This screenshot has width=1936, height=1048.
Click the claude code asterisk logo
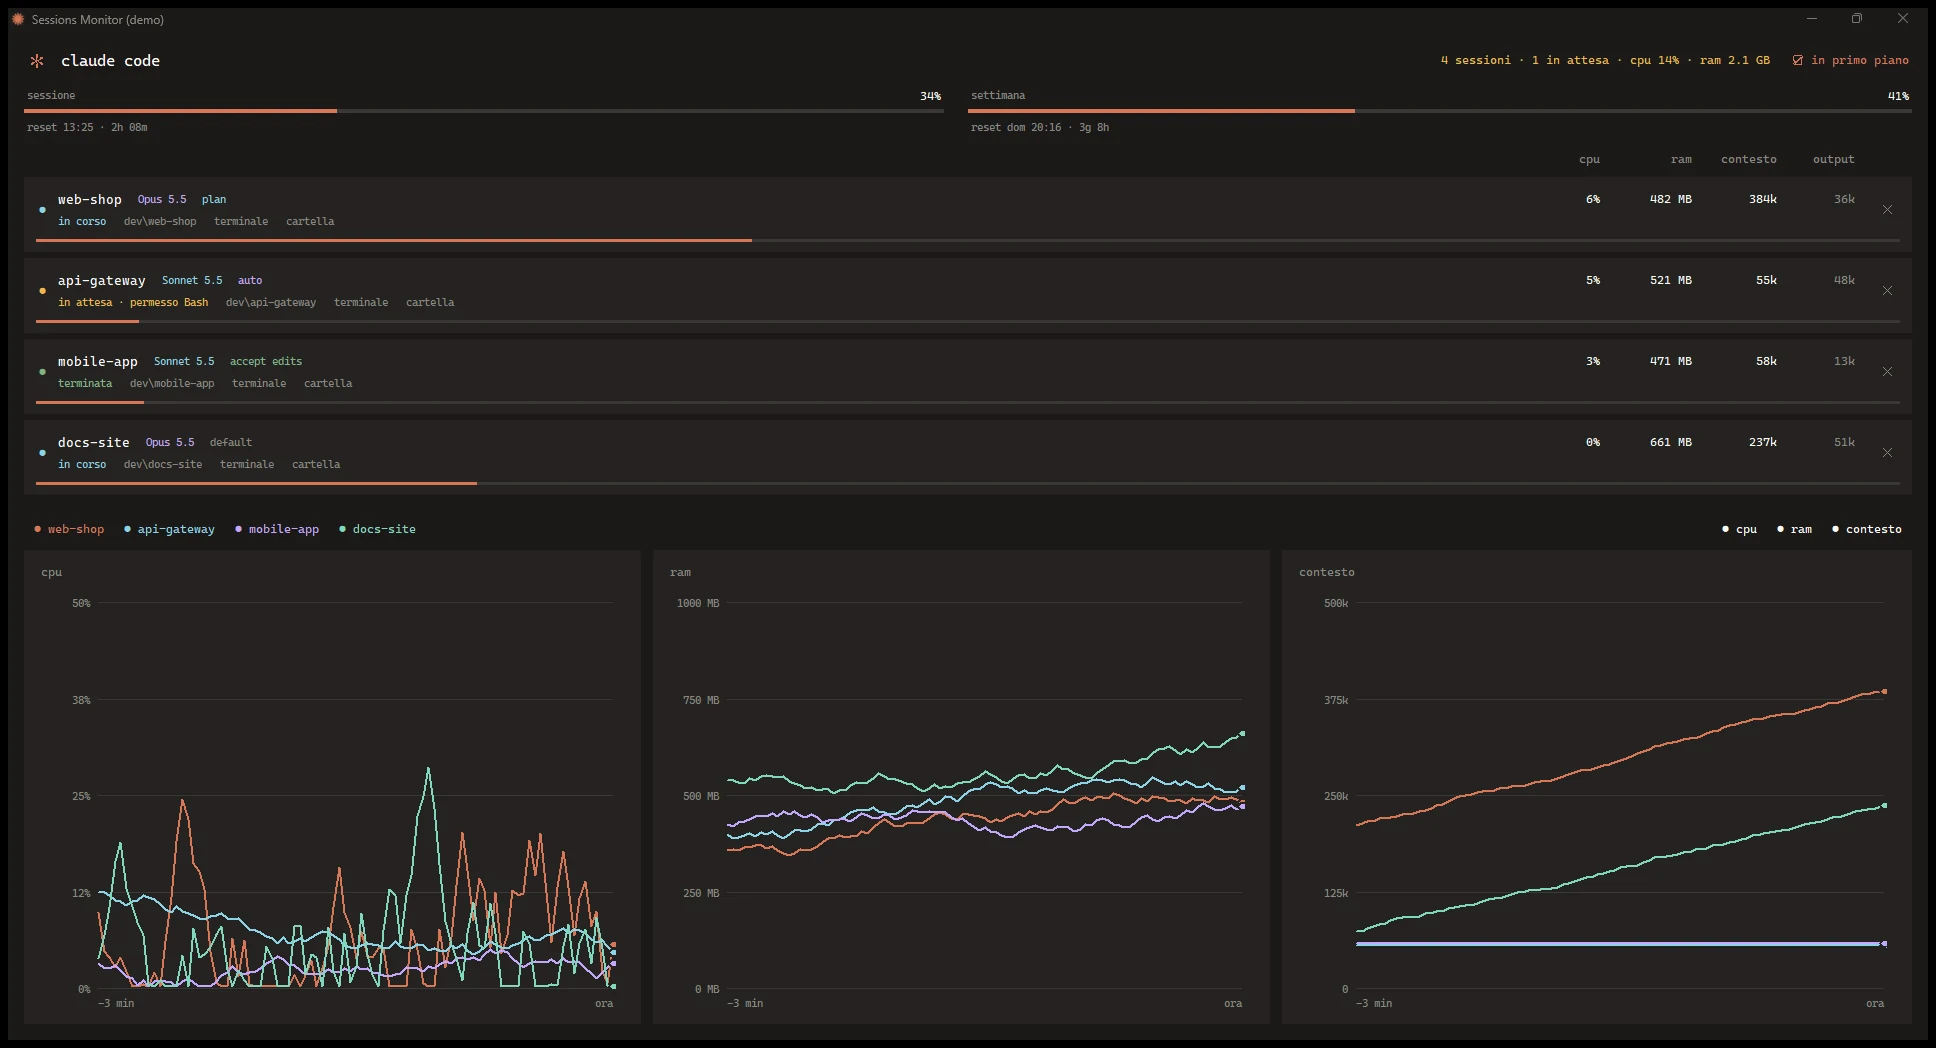point(37,61)
